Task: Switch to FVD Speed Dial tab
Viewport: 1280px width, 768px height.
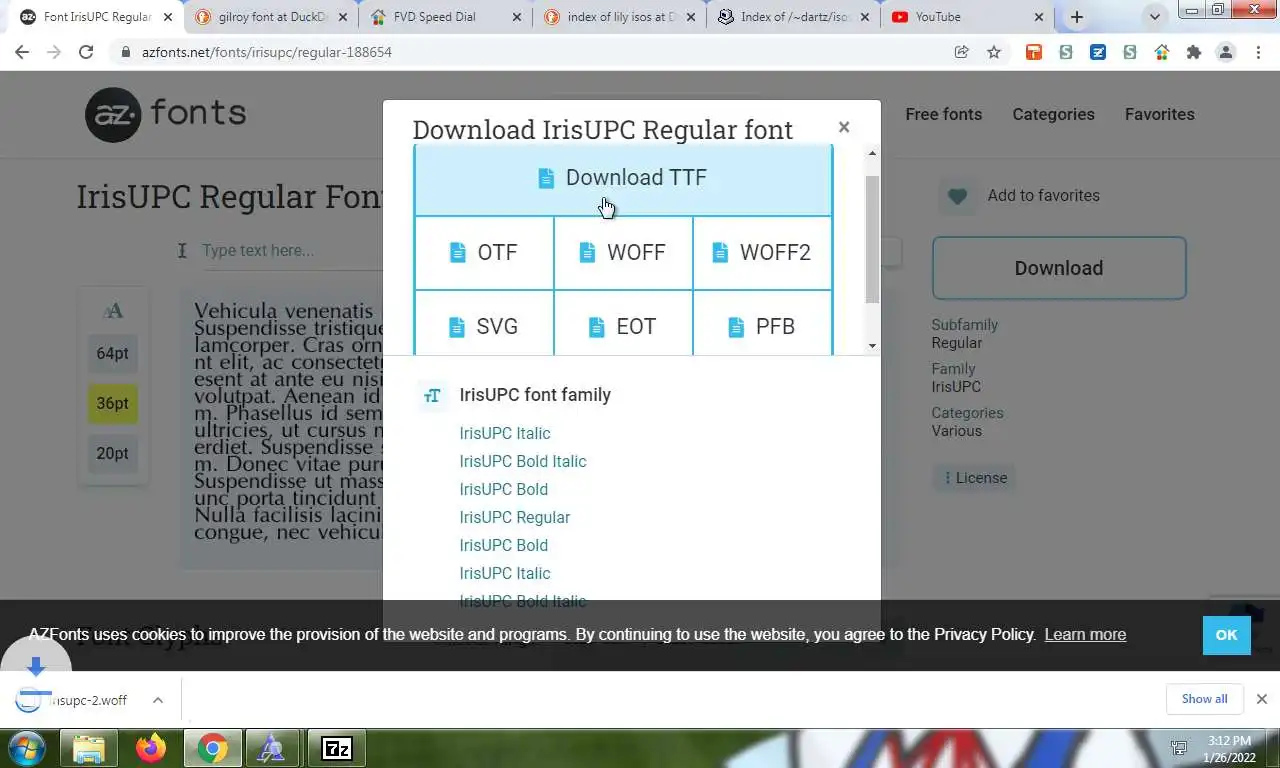Action: 445,17
